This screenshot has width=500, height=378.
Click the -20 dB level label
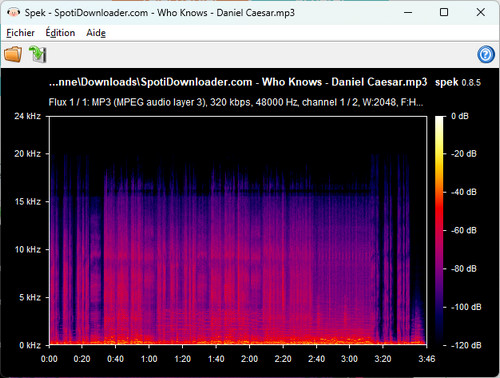[464, 154]
